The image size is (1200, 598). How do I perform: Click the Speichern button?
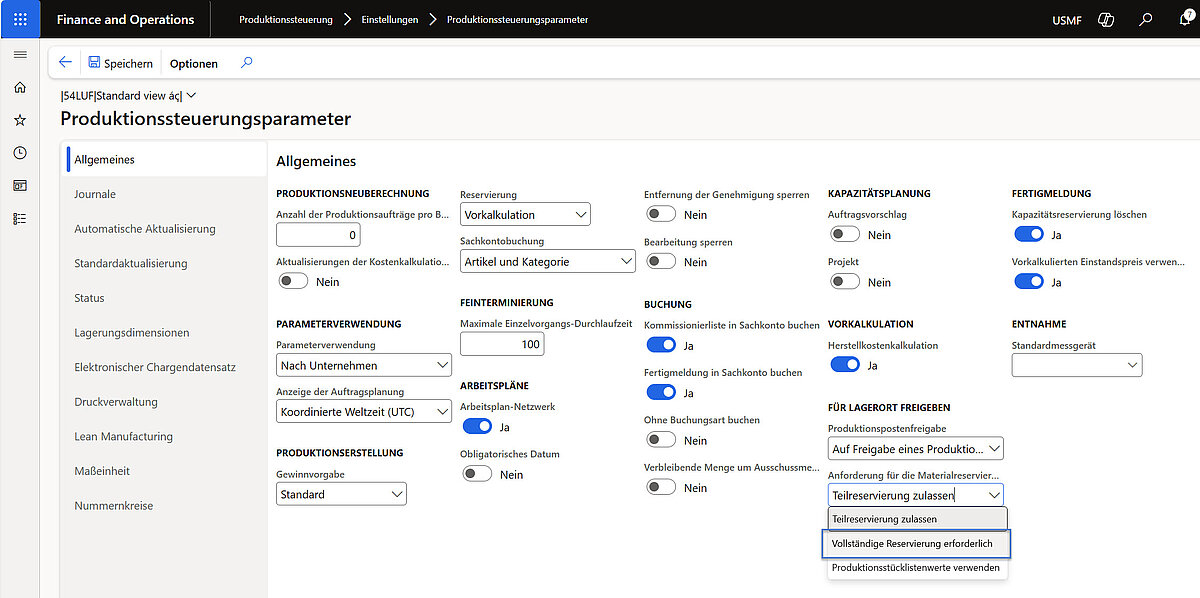point(120,62)
